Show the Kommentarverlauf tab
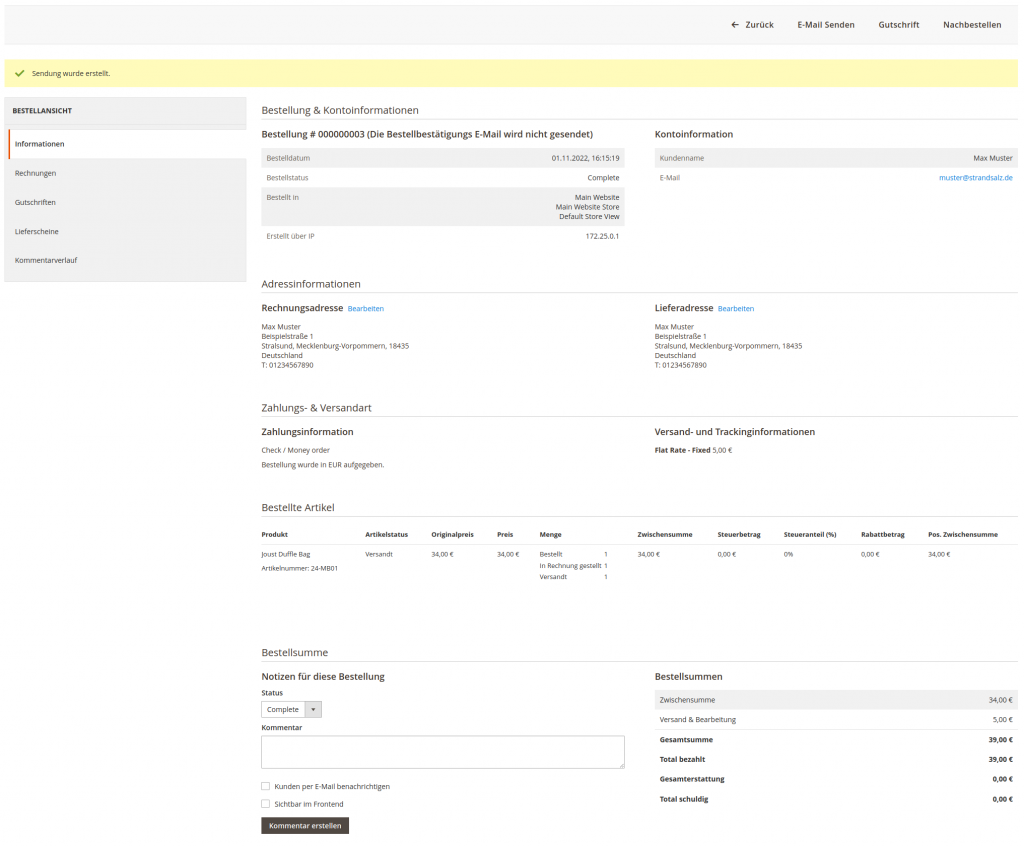 click(46, 260)
